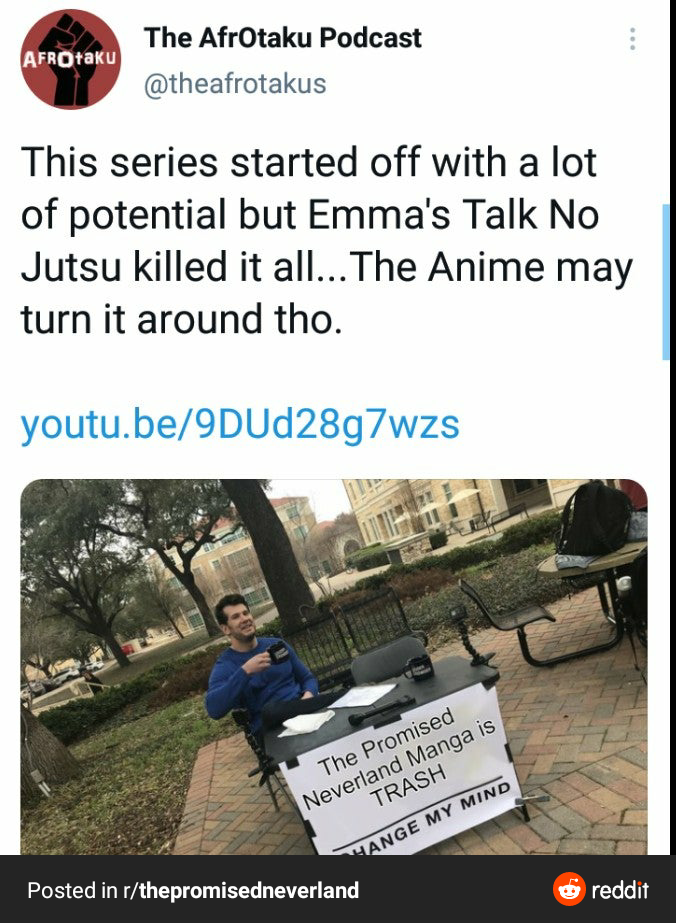Select the tweet text about Emma's Talk No Jutsu

(327, 240)
